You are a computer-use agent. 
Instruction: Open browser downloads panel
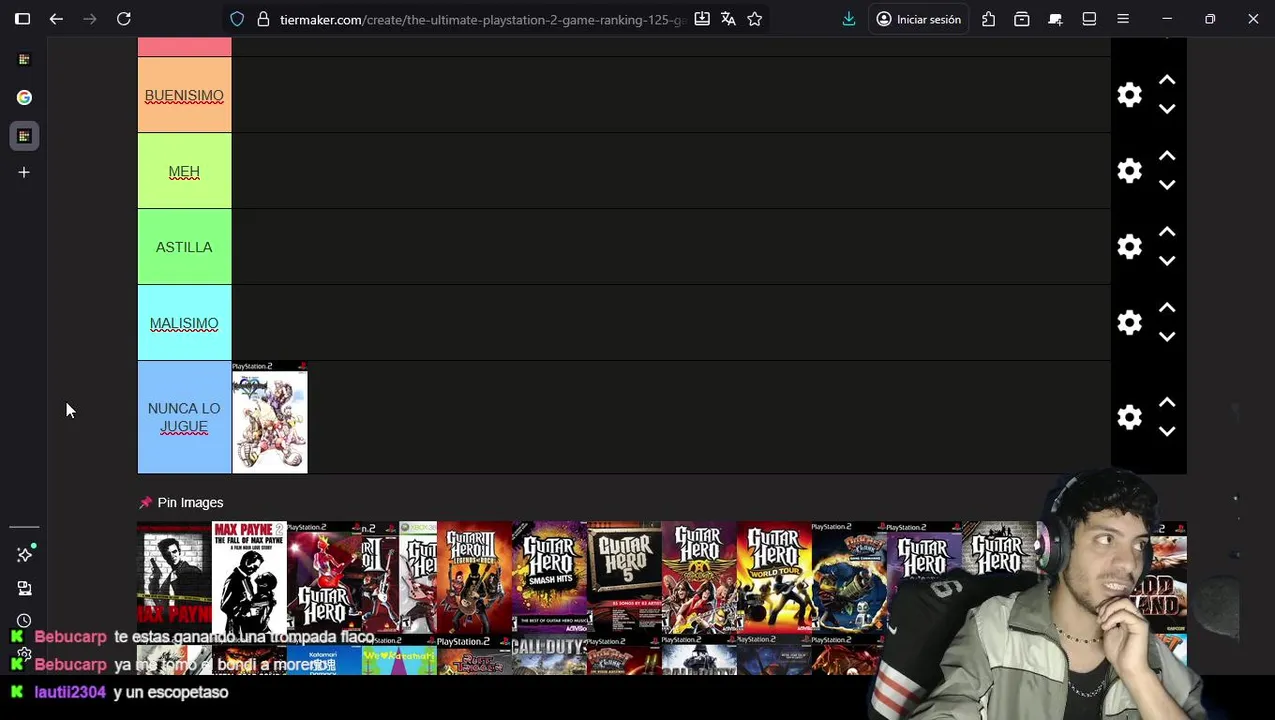pyautogui.click(x=849, y=19)
